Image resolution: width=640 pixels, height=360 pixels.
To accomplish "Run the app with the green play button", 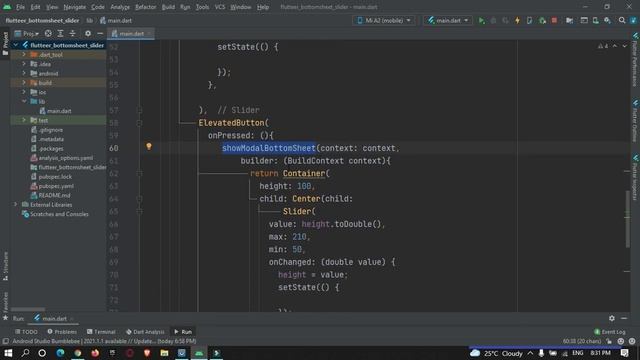I will tap(482, 20).
